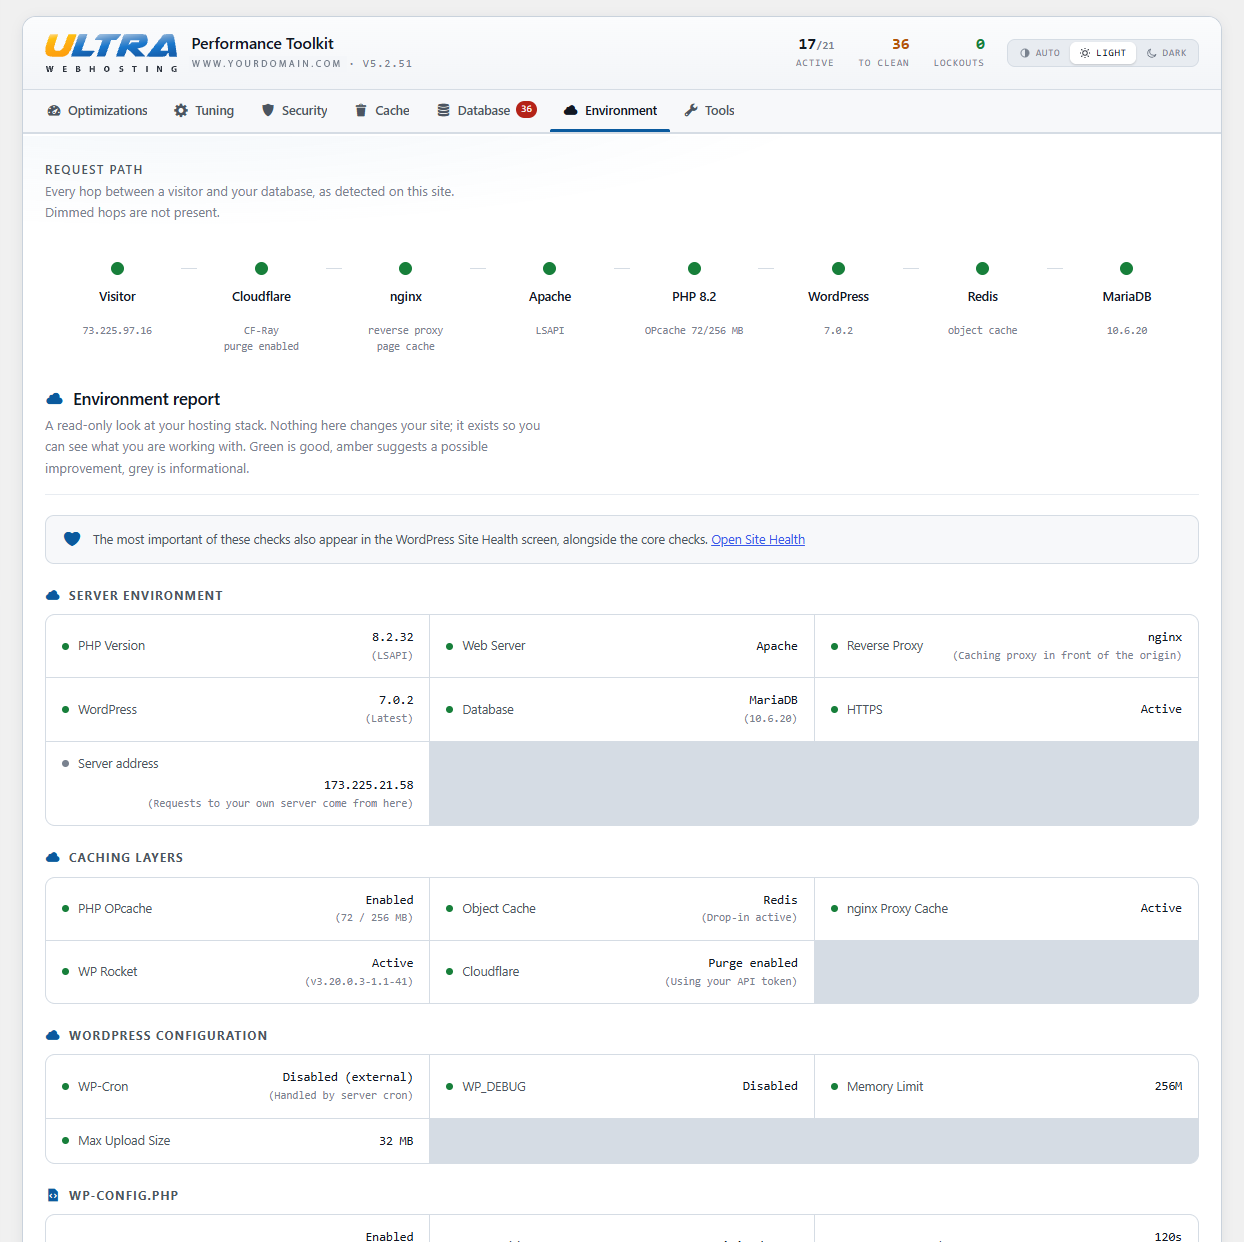Open the Optimizations tab
This screenshot has width=1244, height=1242.
pyautogui.click(x=97, y=111)
